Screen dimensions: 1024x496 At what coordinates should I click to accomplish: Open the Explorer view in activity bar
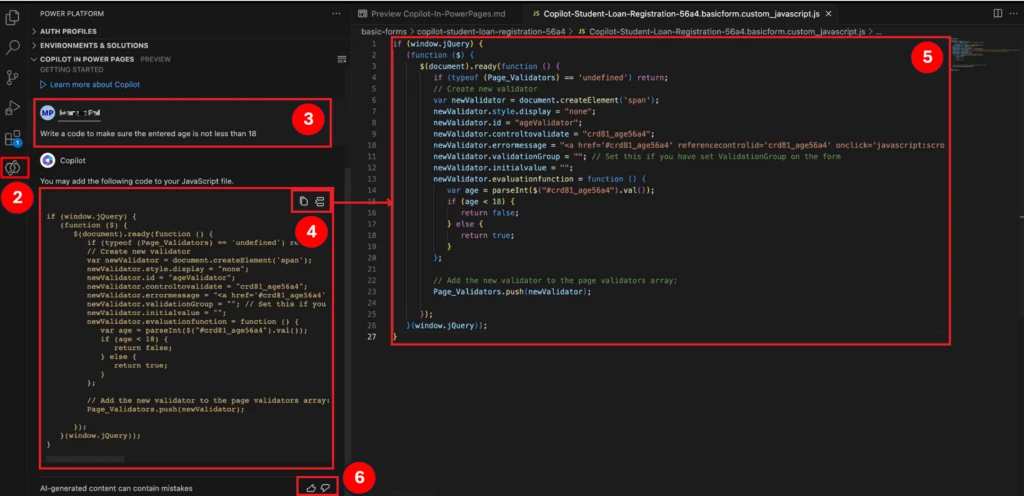pos(13,17)
